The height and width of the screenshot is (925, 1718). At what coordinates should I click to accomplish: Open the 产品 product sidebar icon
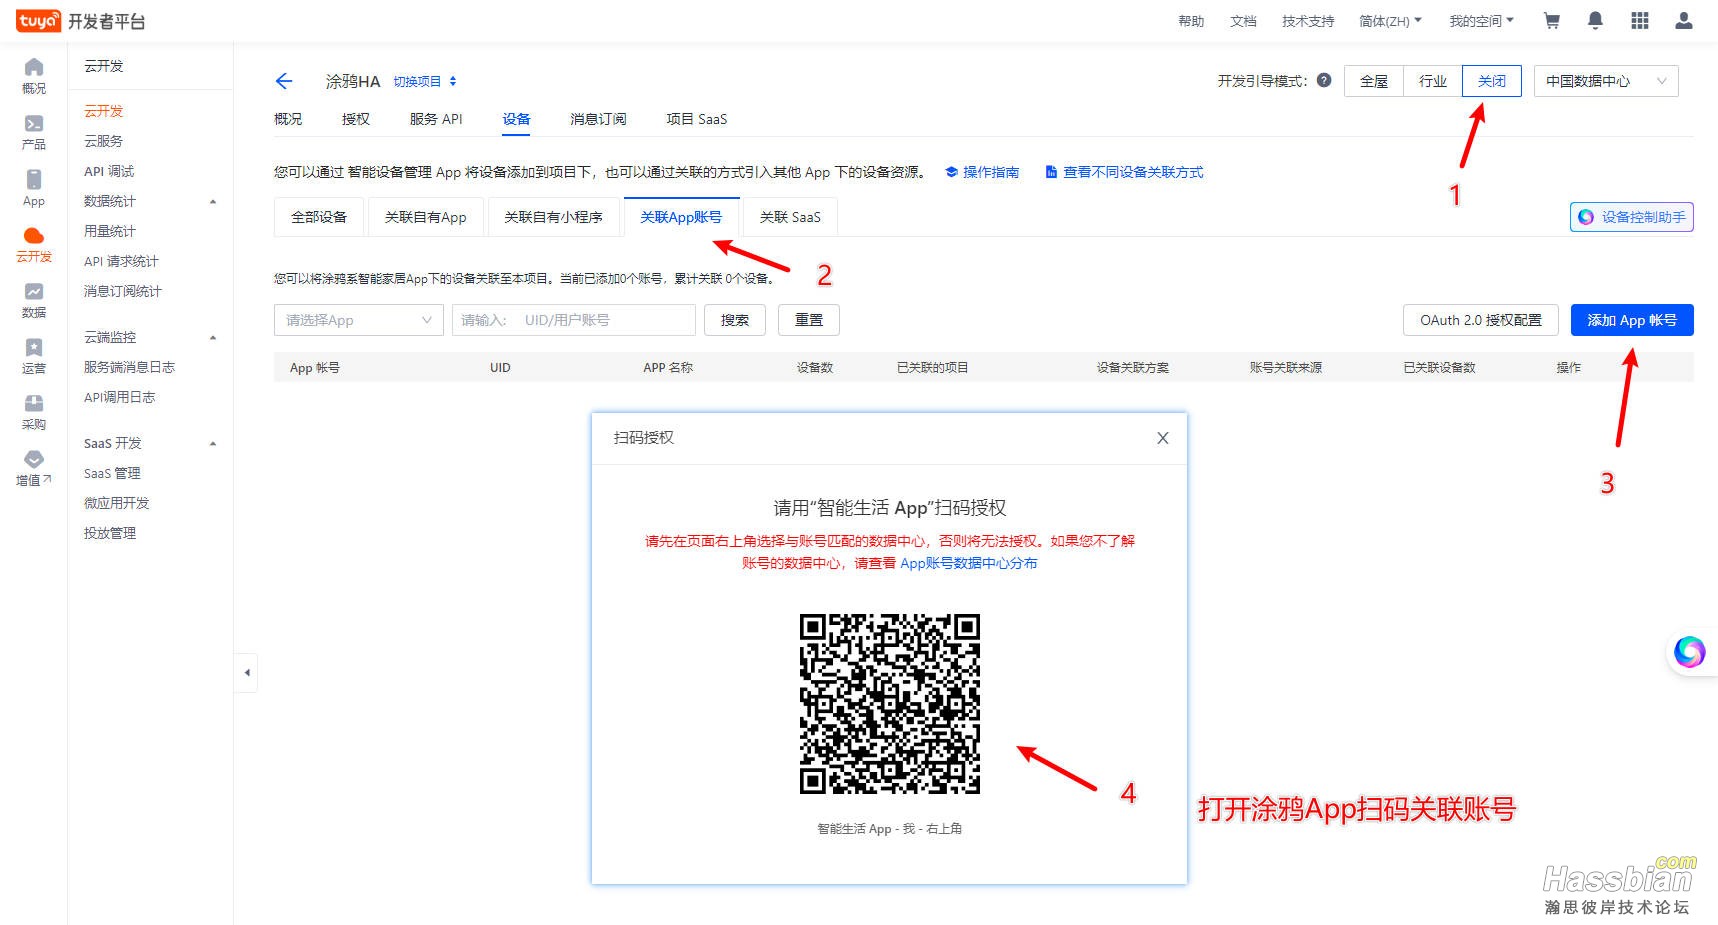point(34,132)
